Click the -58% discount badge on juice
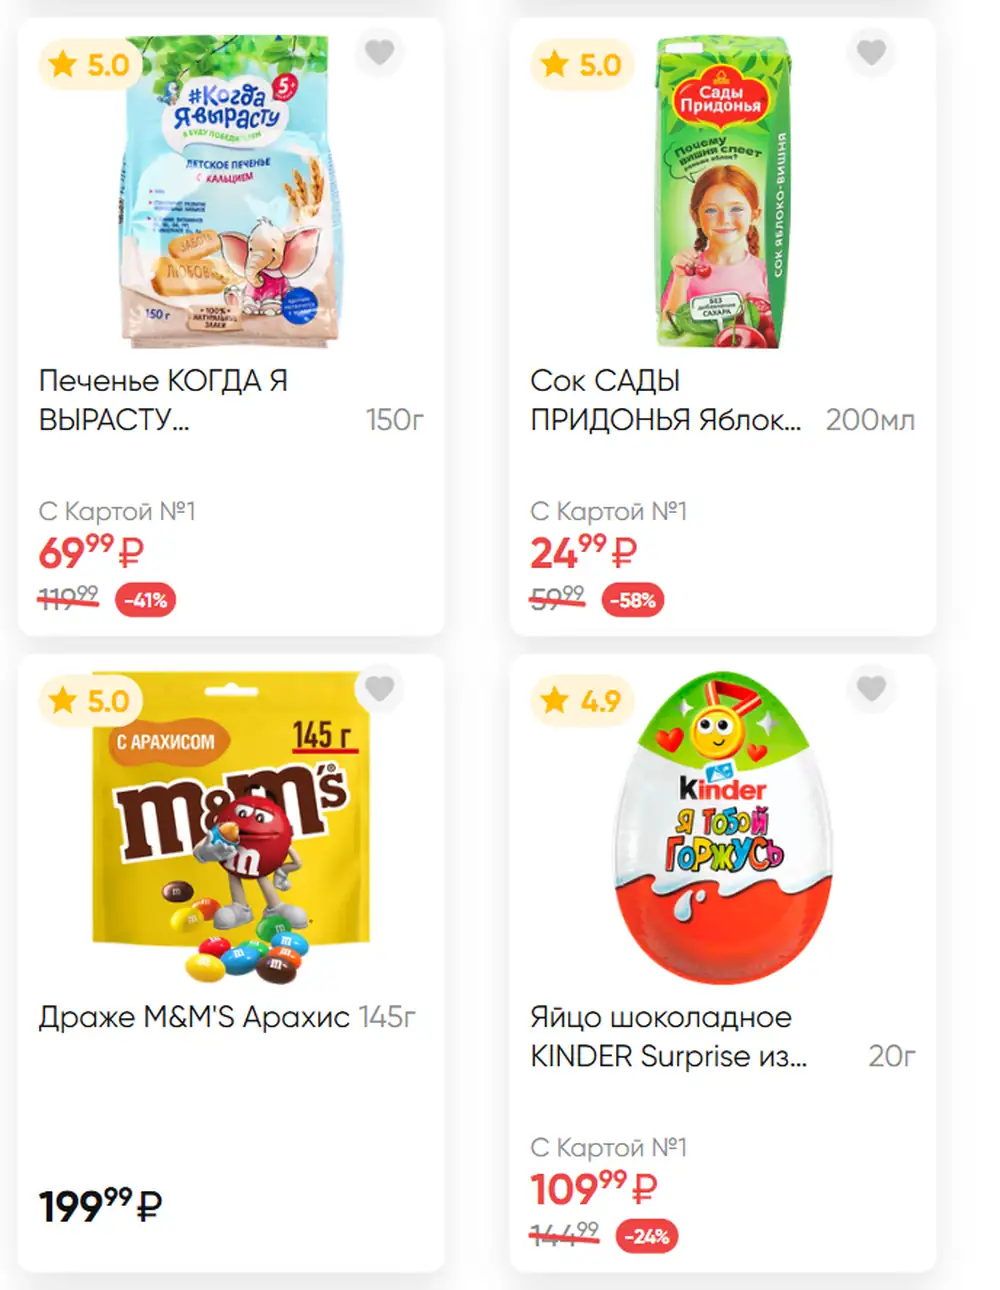 (x=633, y=600)
